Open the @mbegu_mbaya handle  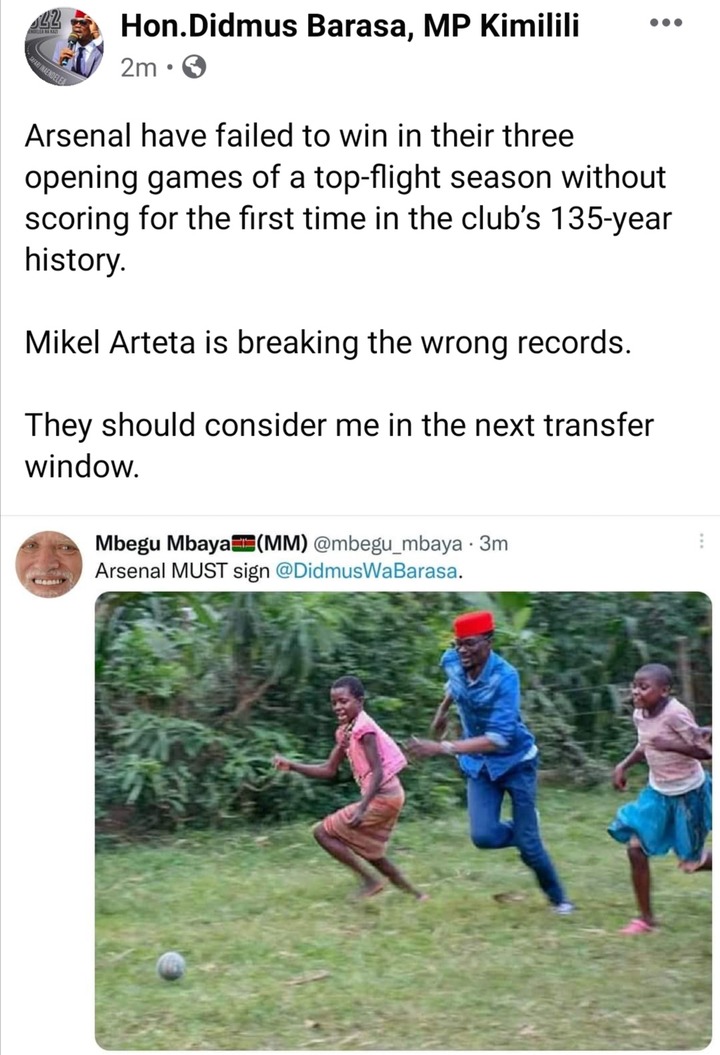click(388, 543)
